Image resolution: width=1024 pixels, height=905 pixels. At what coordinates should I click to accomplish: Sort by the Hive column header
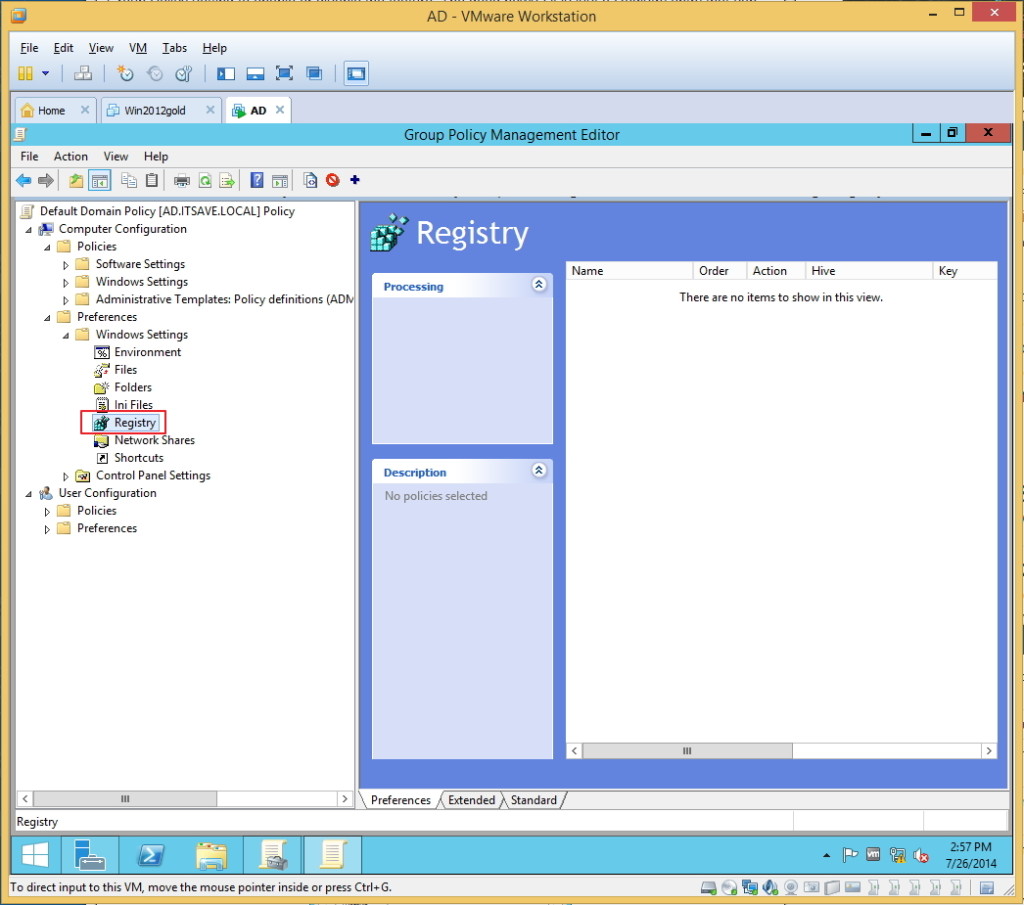(869, 271)
